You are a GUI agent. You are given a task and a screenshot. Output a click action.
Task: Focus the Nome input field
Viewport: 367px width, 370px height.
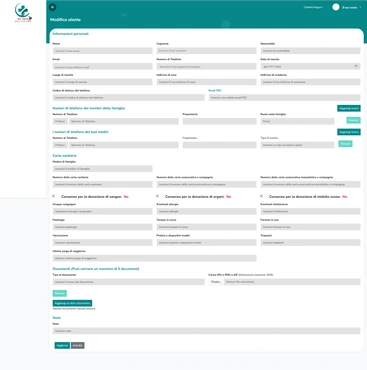coord(102,51)
